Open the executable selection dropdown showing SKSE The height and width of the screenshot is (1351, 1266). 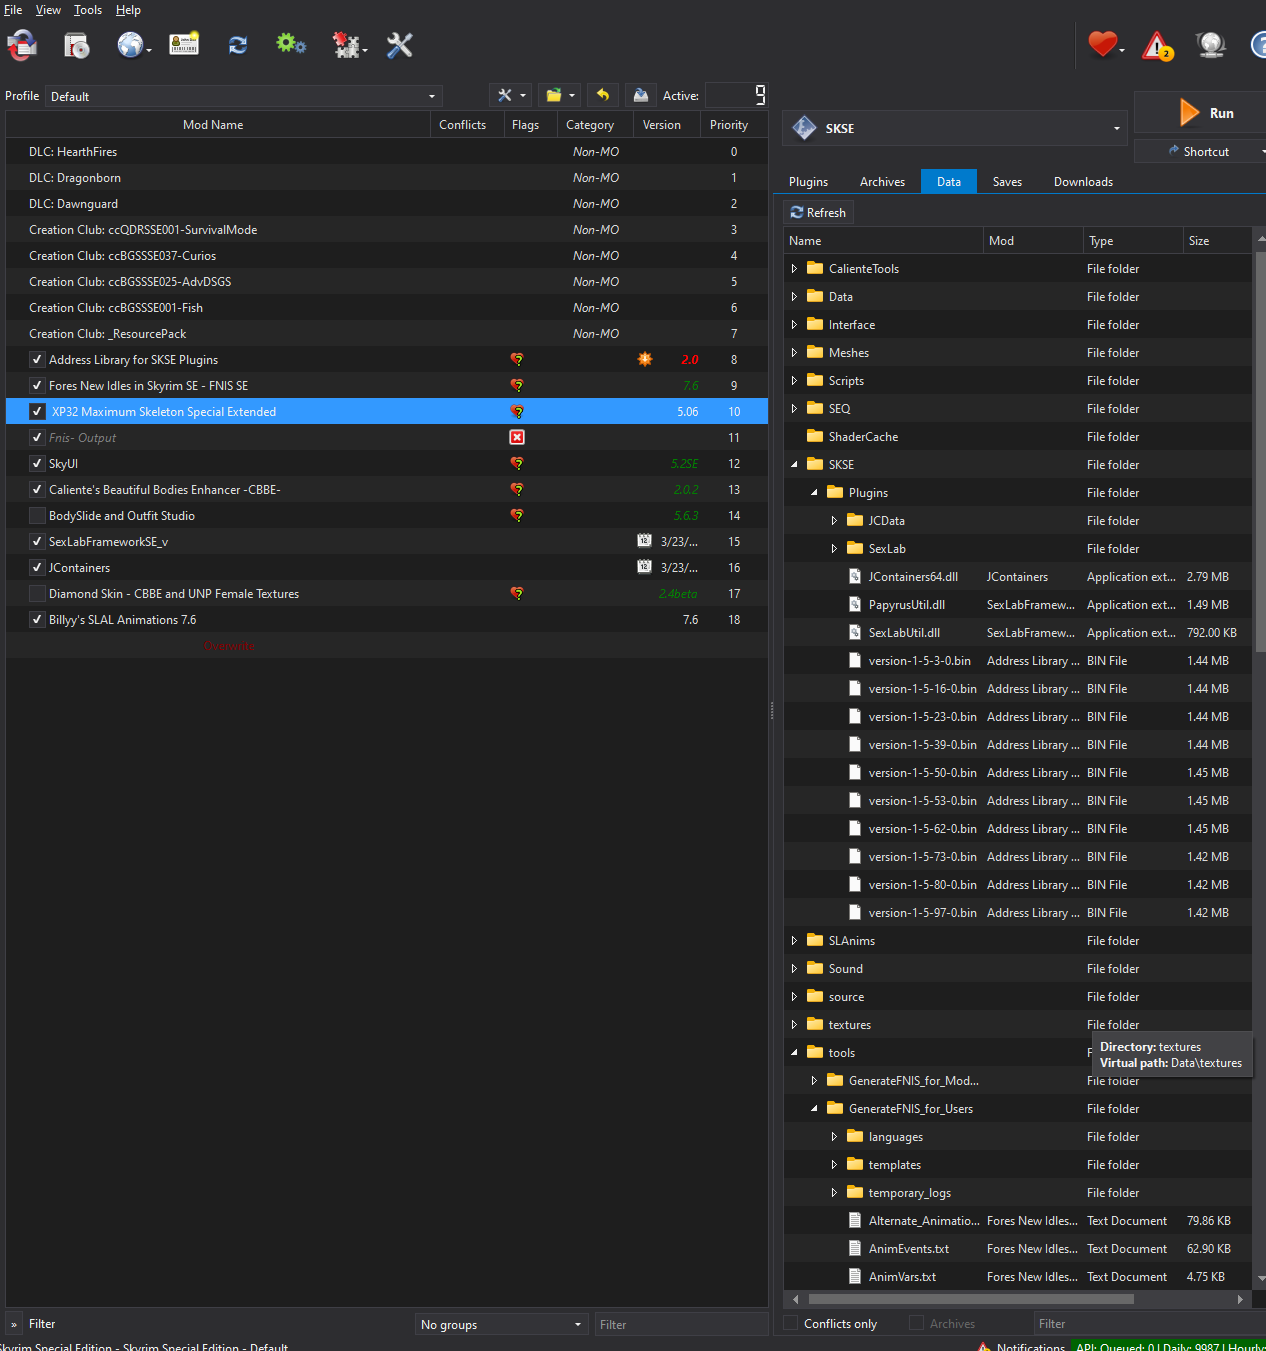(x=1114, y=128)
